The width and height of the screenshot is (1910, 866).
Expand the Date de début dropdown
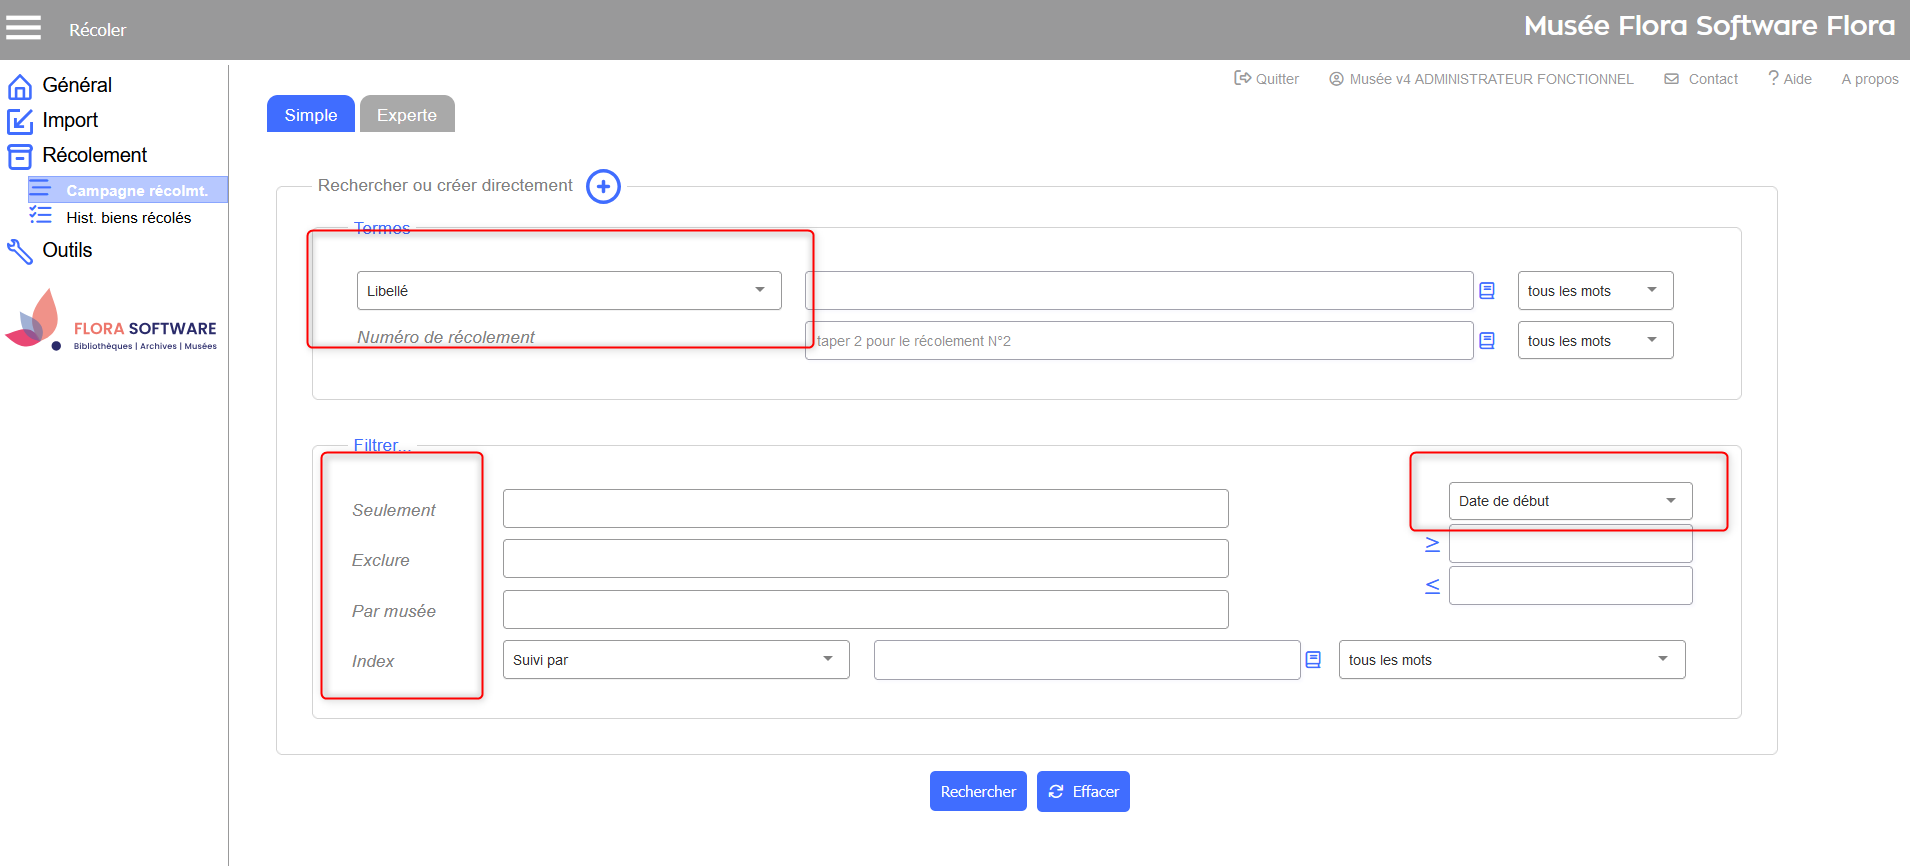click(1569, 501)
